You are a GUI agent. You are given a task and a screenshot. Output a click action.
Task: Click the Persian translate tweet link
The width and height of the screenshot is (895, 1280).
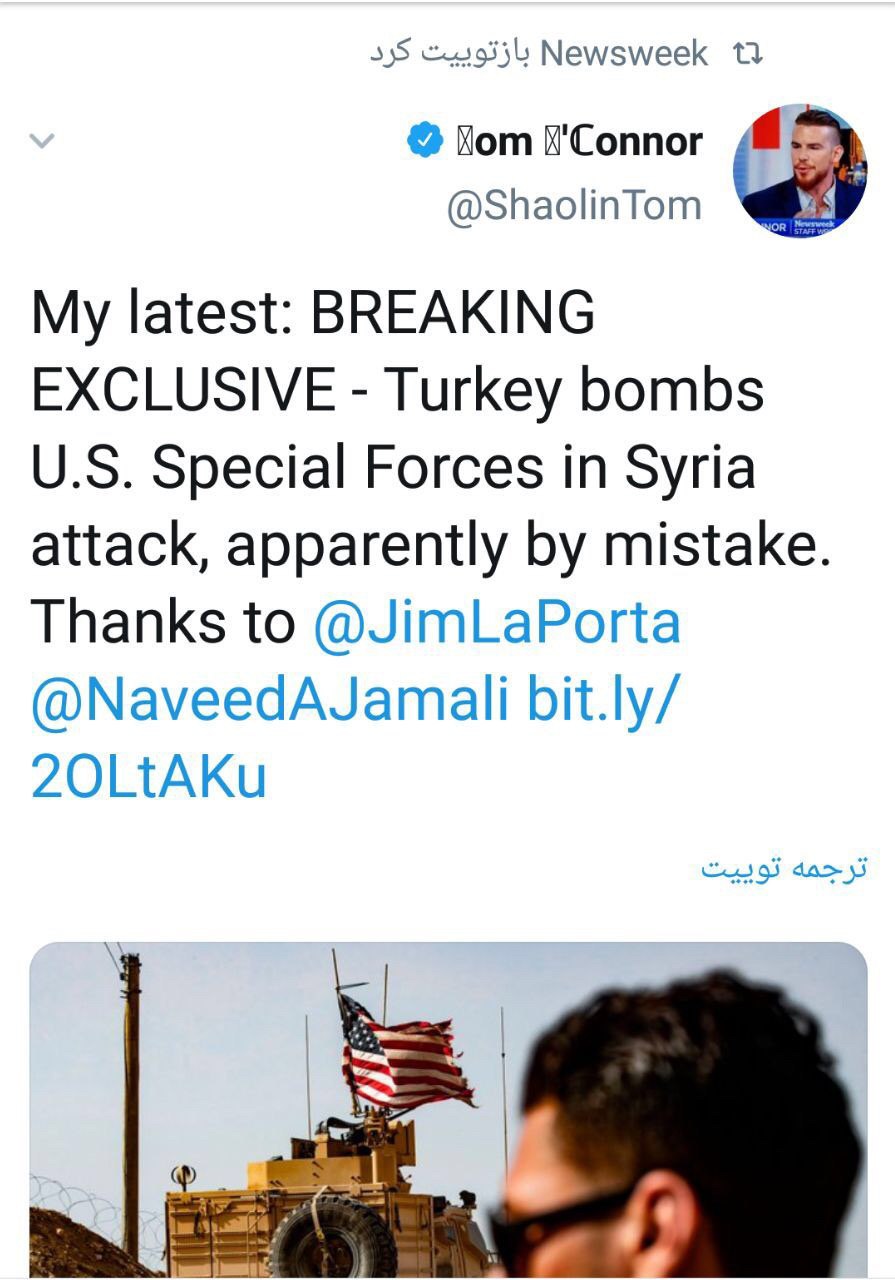tap(783, 867)
